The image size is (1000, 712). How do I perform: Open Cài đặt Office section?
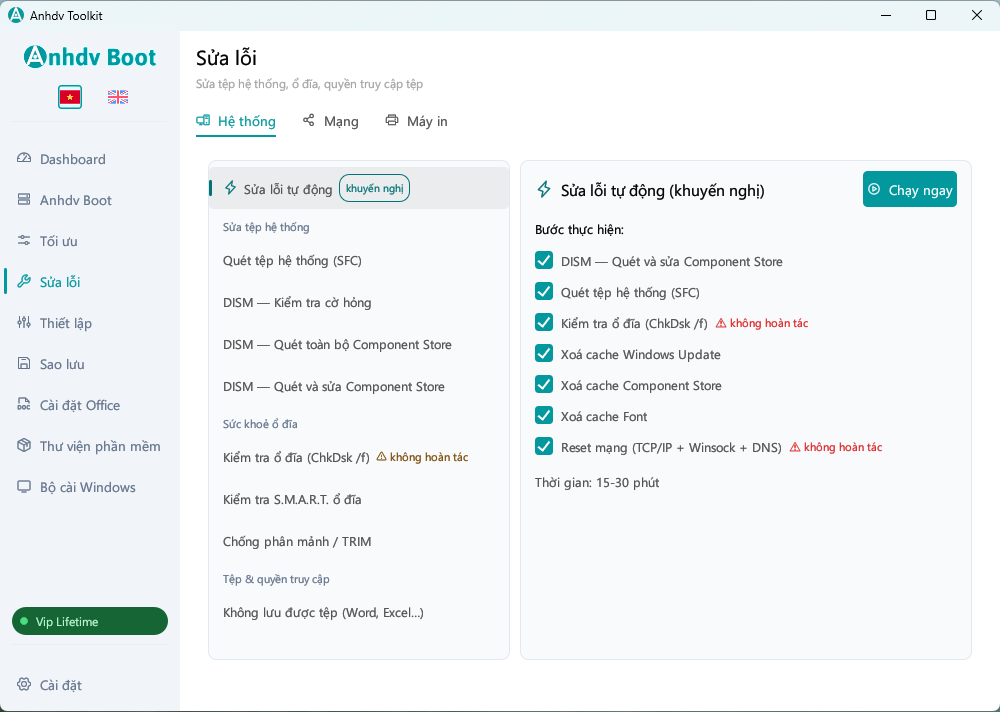[89, 405]
